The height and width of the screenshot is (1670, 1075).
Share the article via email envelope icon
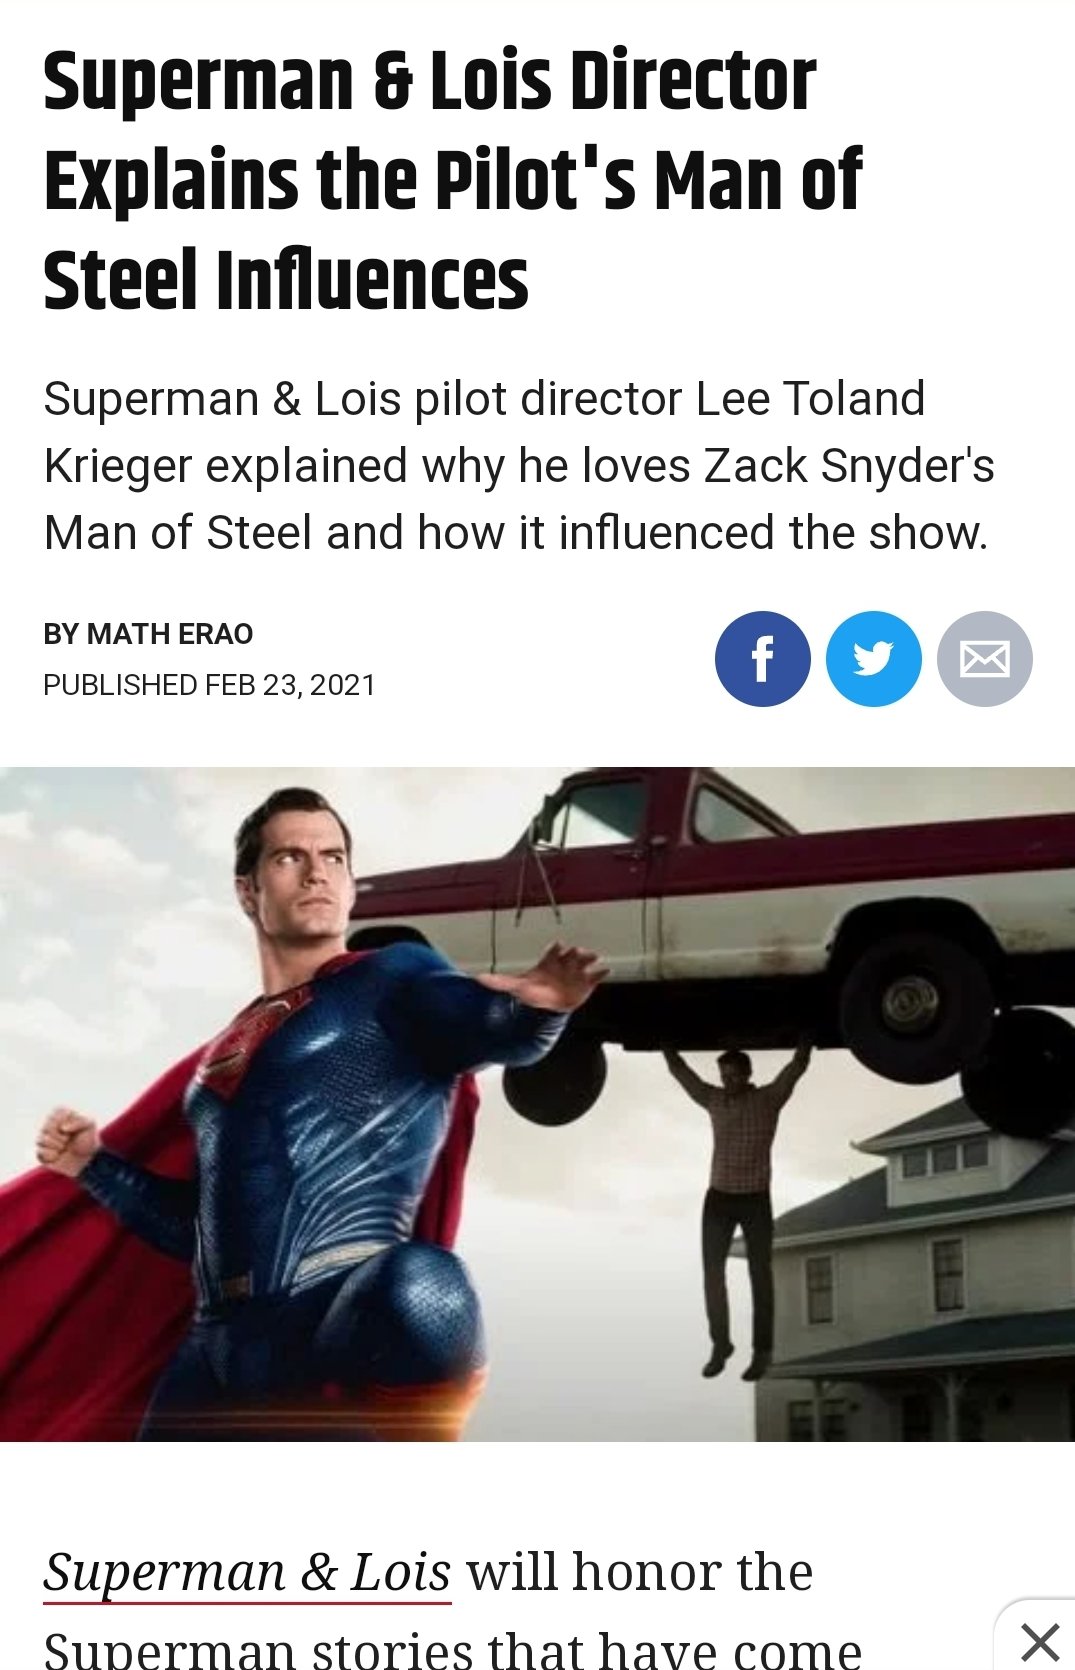tap(984, 659)
